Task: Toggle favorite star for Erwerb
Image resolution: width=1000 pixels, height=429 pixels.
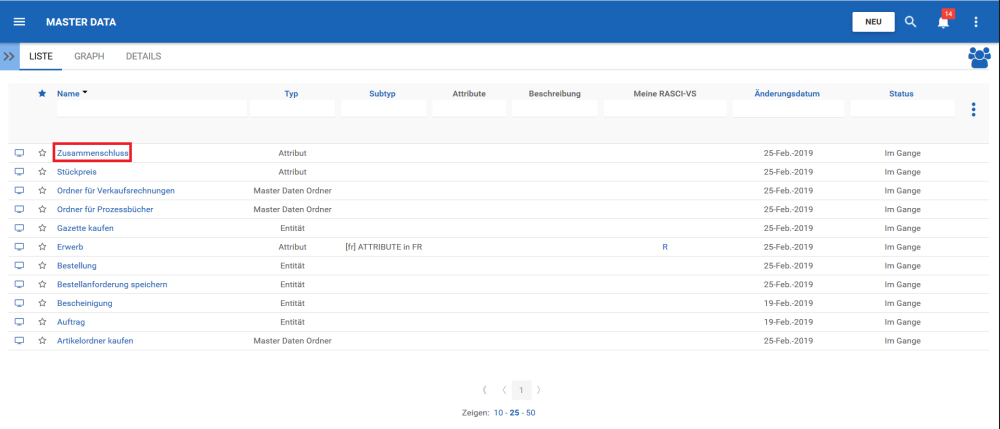Action: coord(42,247)
